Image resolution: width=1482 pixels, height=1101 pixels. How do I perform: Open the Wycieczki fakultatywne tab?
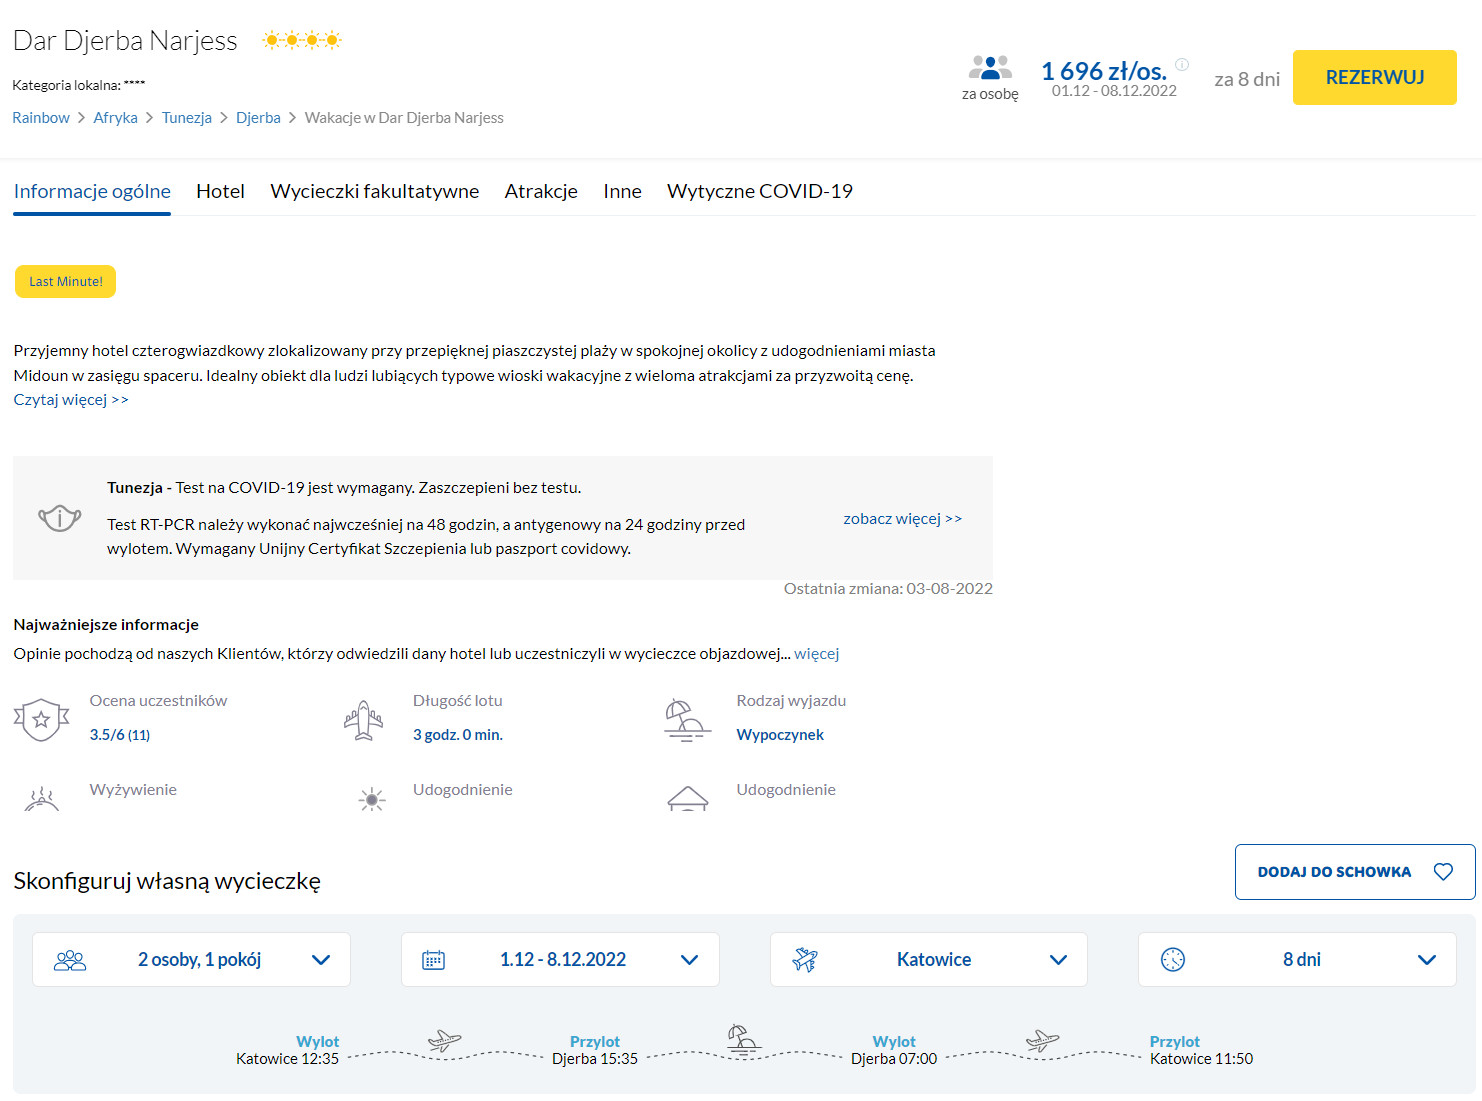point(374,191)
